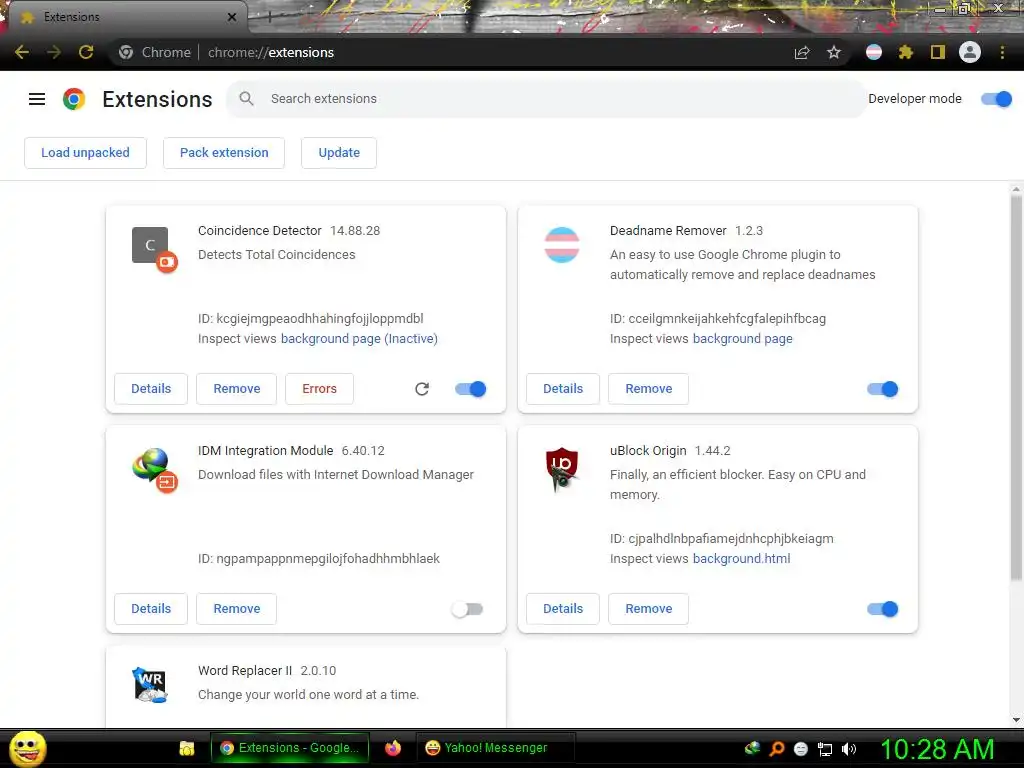1024x768 pixels.
Task: Remove the Coincidence Detector extension
Action: click(x=236, y=389)
